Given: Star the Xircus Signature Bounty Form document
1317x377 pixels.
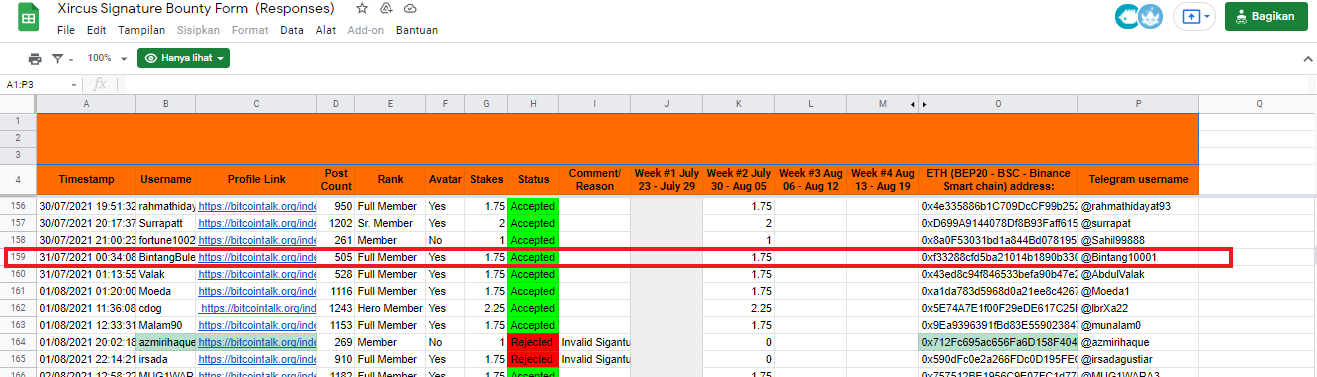Looking at the screenshot, I should coord(362,8).
